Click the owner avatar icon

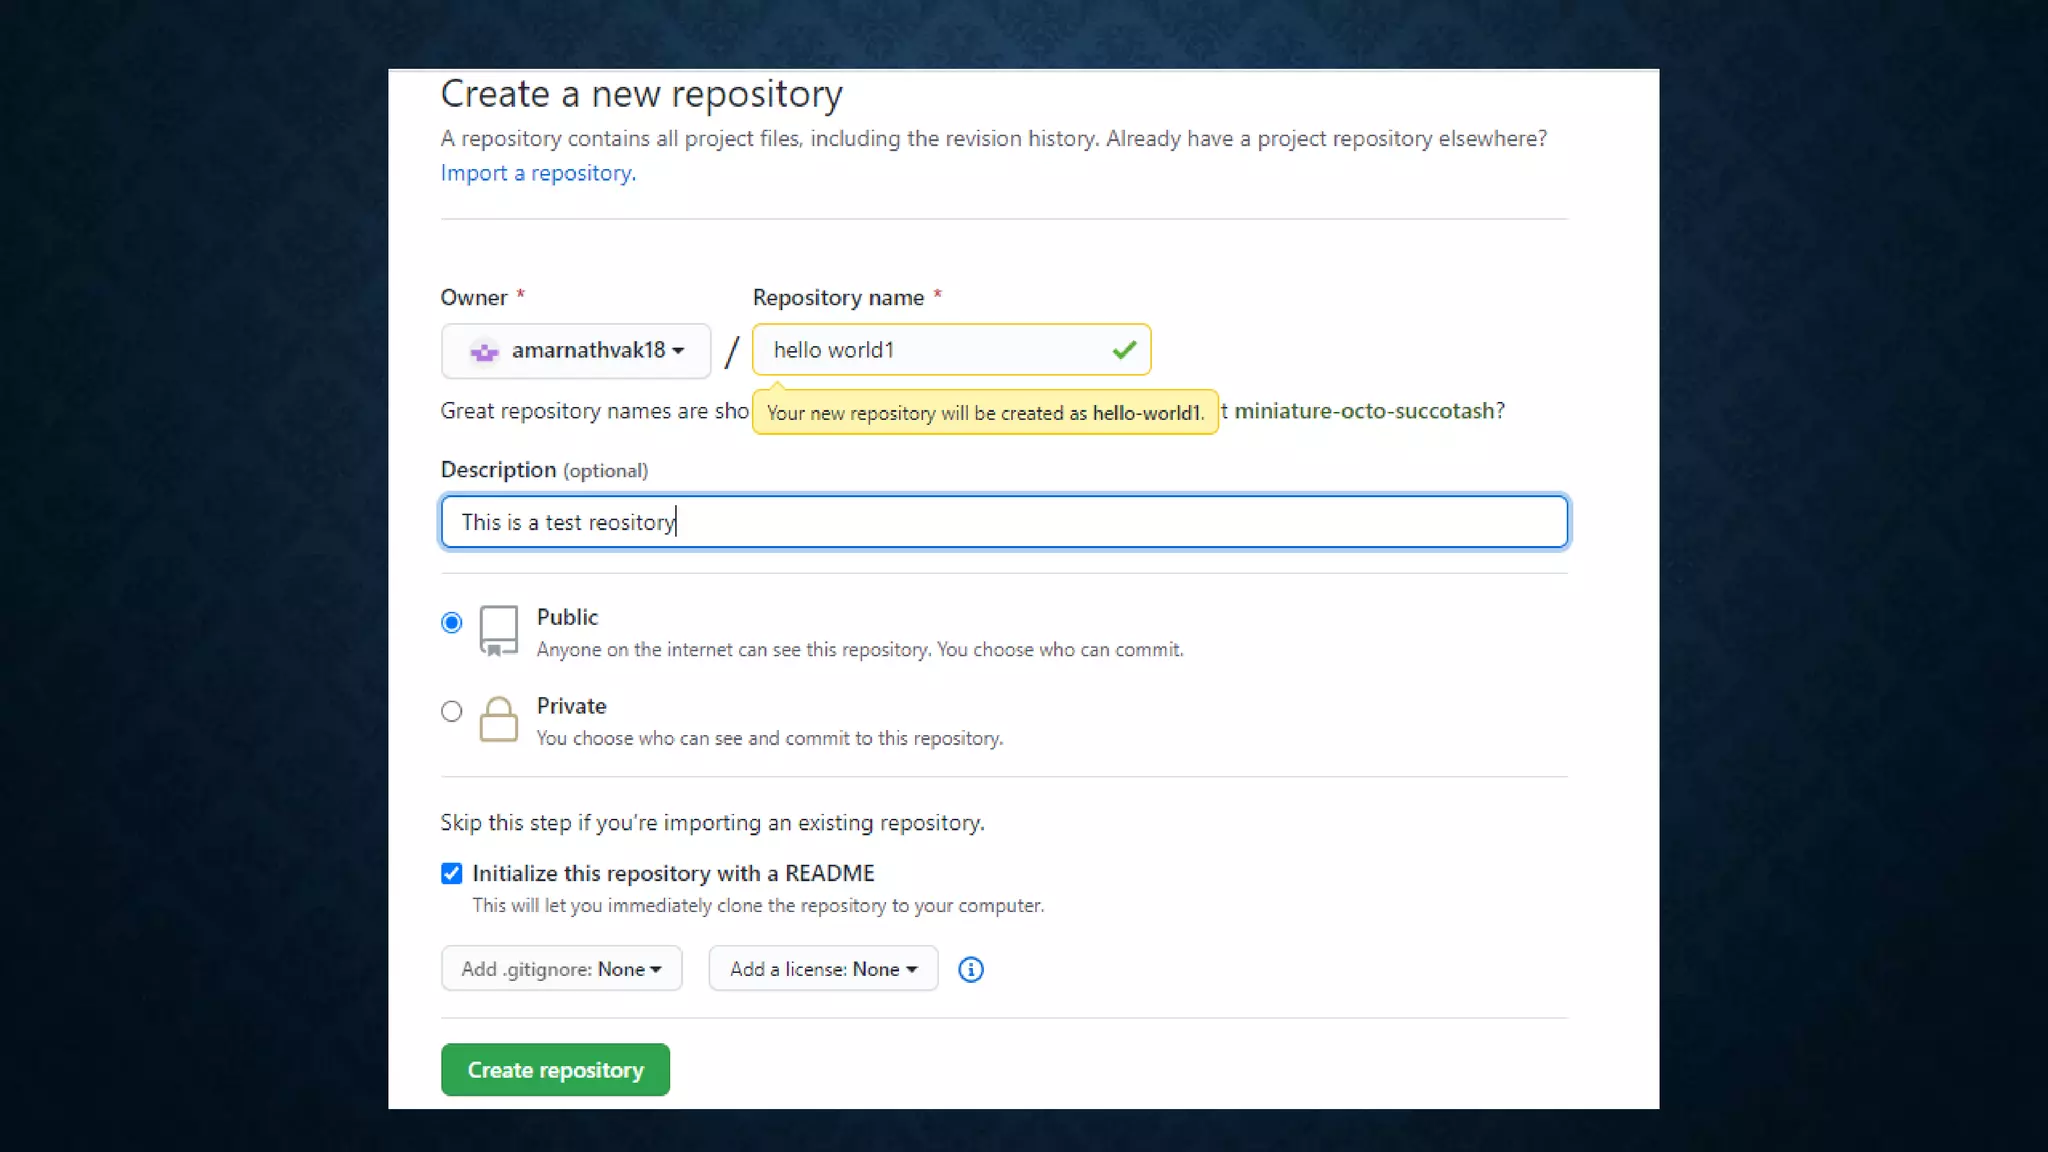pyautogui.click(x=484, y=351)
